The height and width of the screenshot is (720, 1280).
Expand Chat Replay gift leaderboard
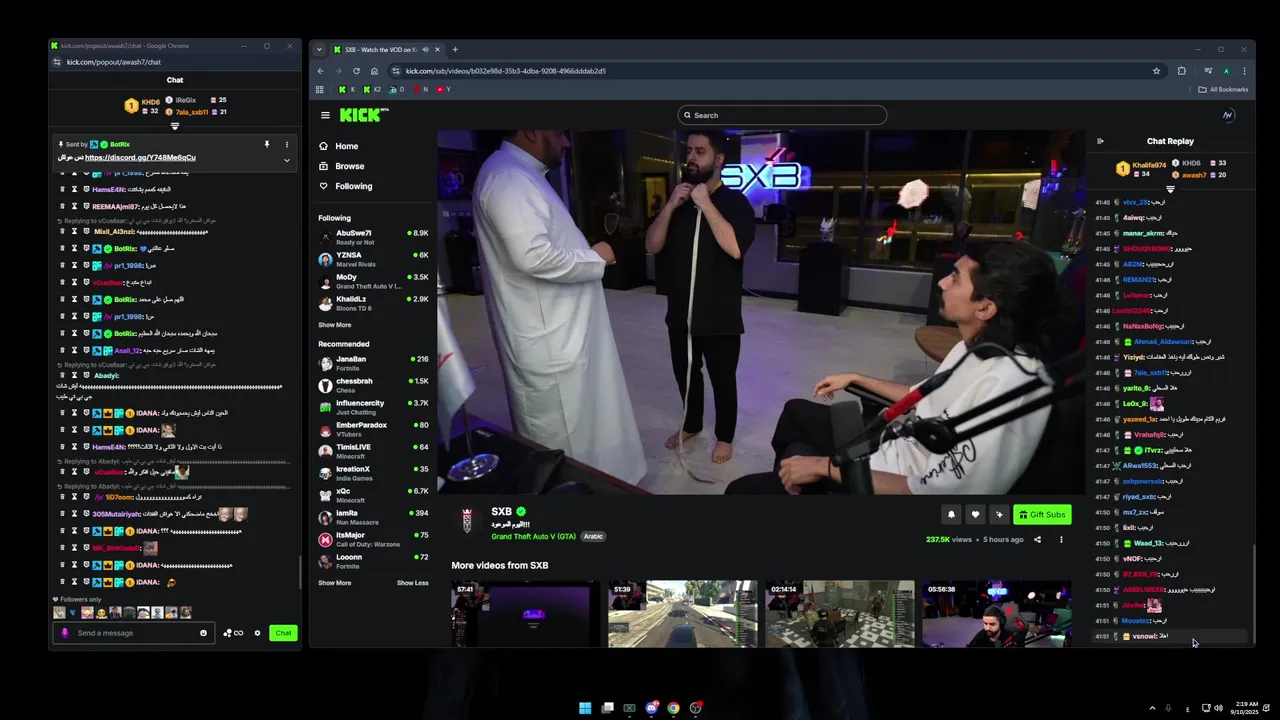tap(1170, 189)
